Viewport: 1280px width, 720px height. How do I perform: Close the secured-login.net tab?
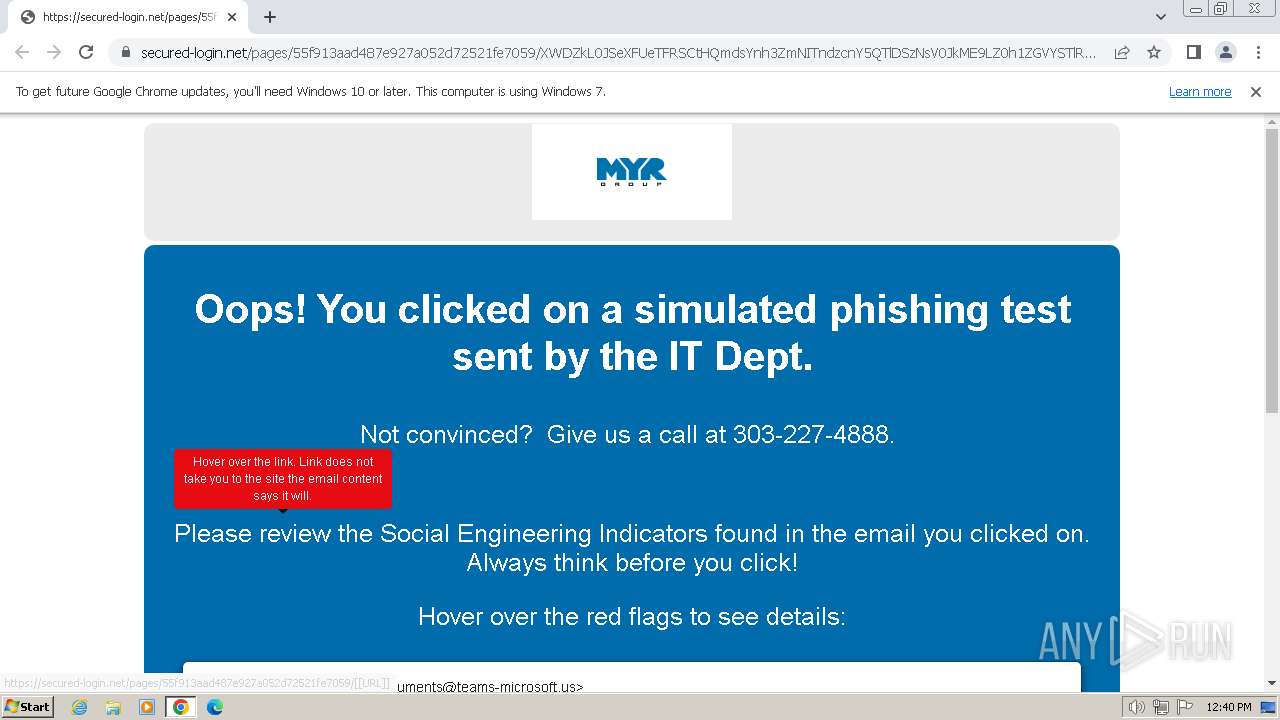232,17
